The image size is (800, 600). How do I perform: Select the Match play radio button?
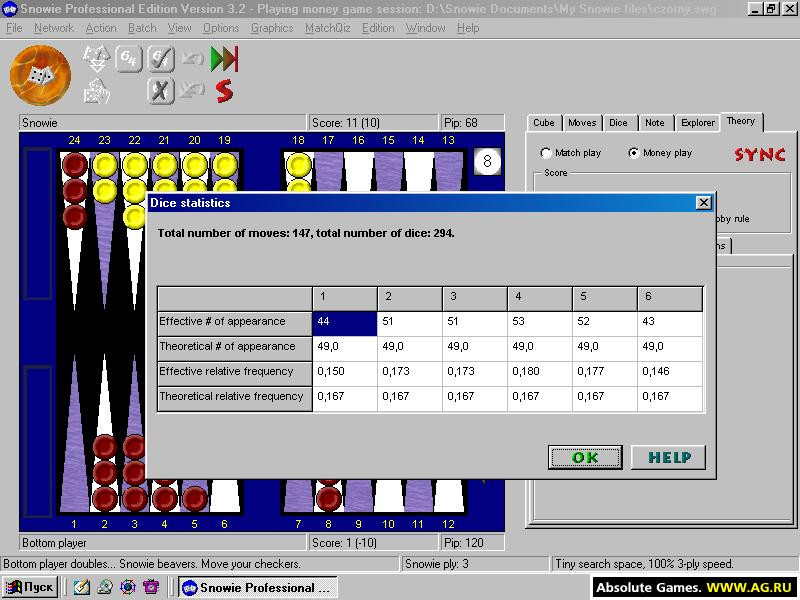pyautogui.click(x=546, y=153)
